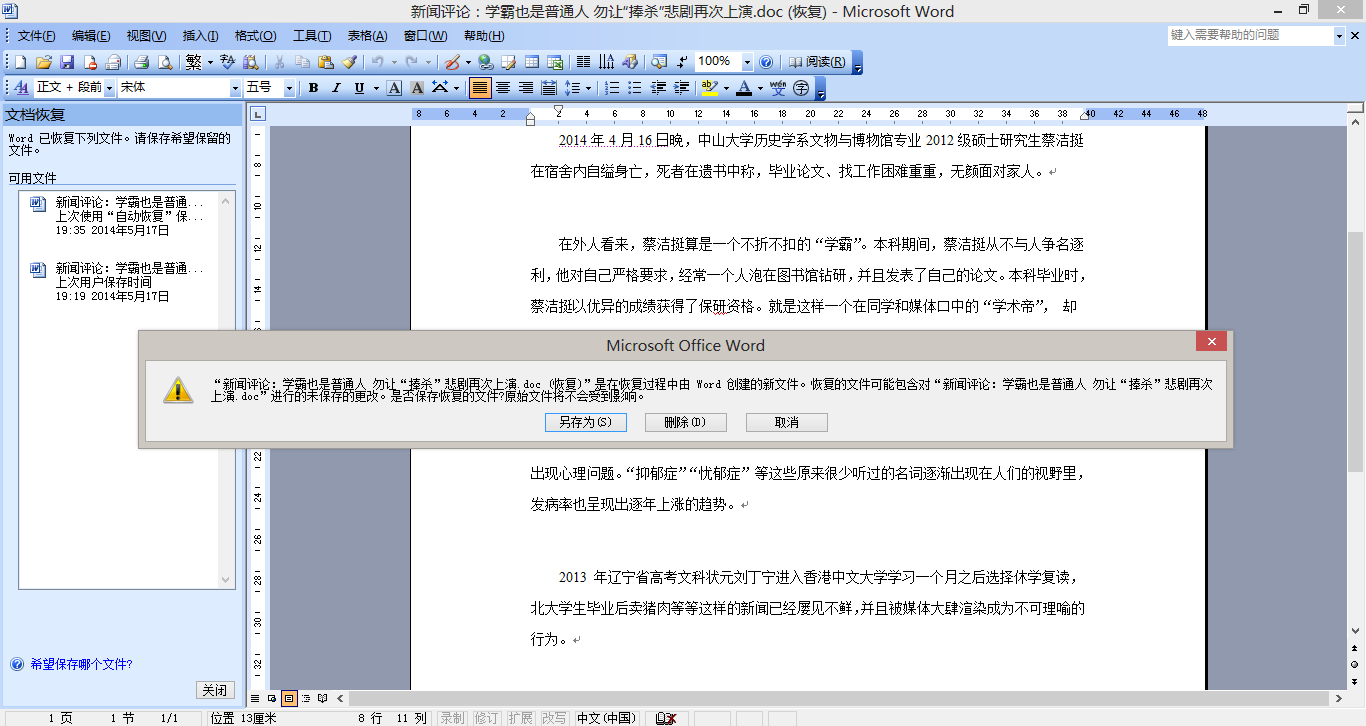Image resolution: width=1366 pixels, height=726 pixels.
Task: Click the 删除(D) button in dialog
Action: pos(685,422)
